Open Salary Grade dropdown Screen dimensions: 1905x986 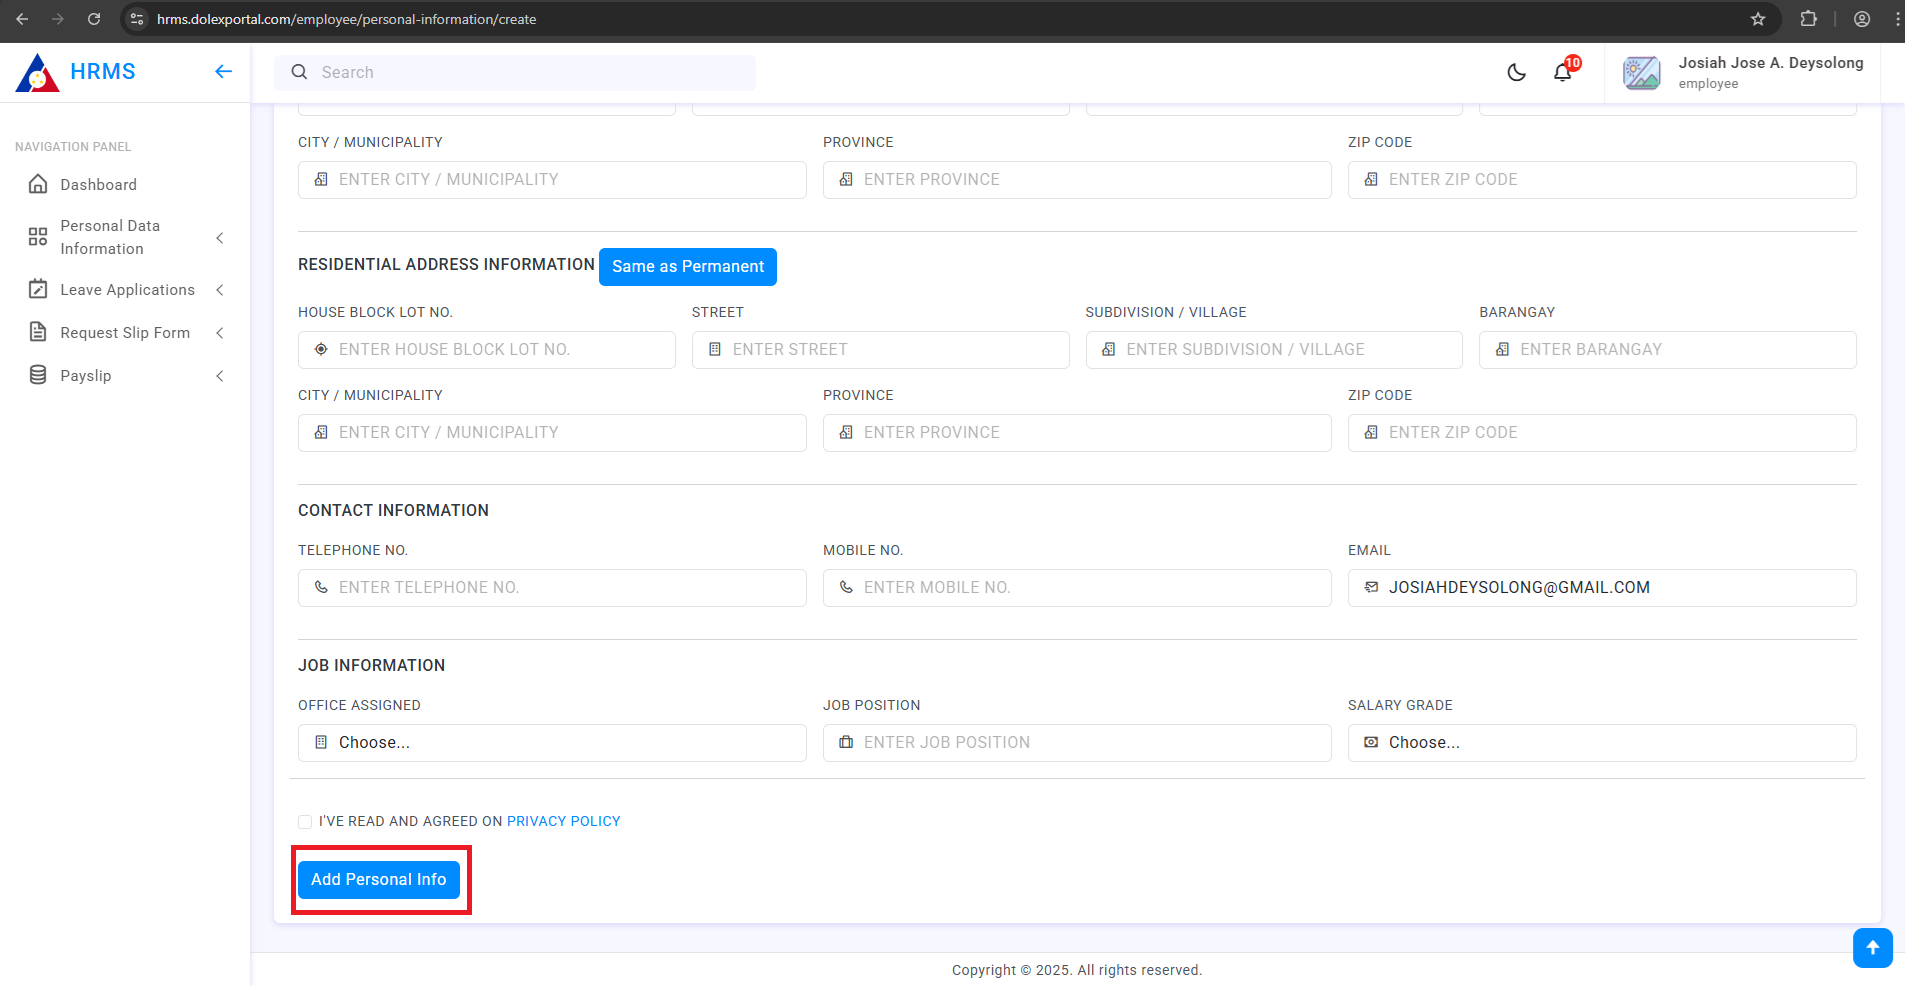pyautogui.click(x=1601, y=743)
